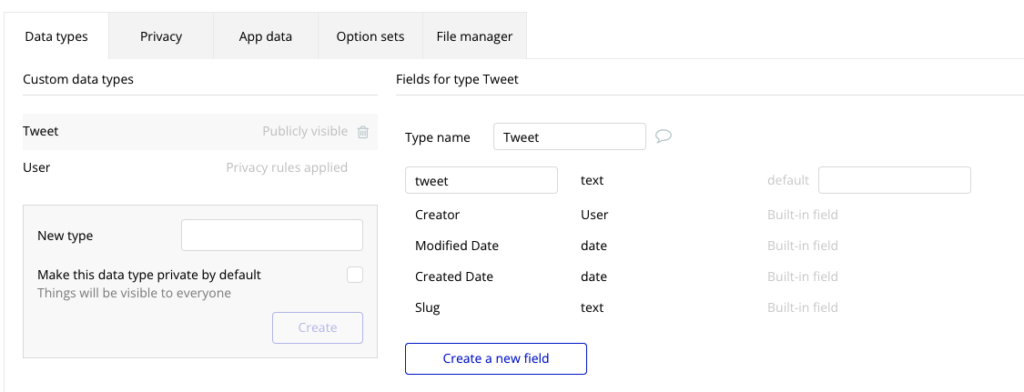
Task: Click the 'User' type of Creator field
Action: [x=594, y=215]
